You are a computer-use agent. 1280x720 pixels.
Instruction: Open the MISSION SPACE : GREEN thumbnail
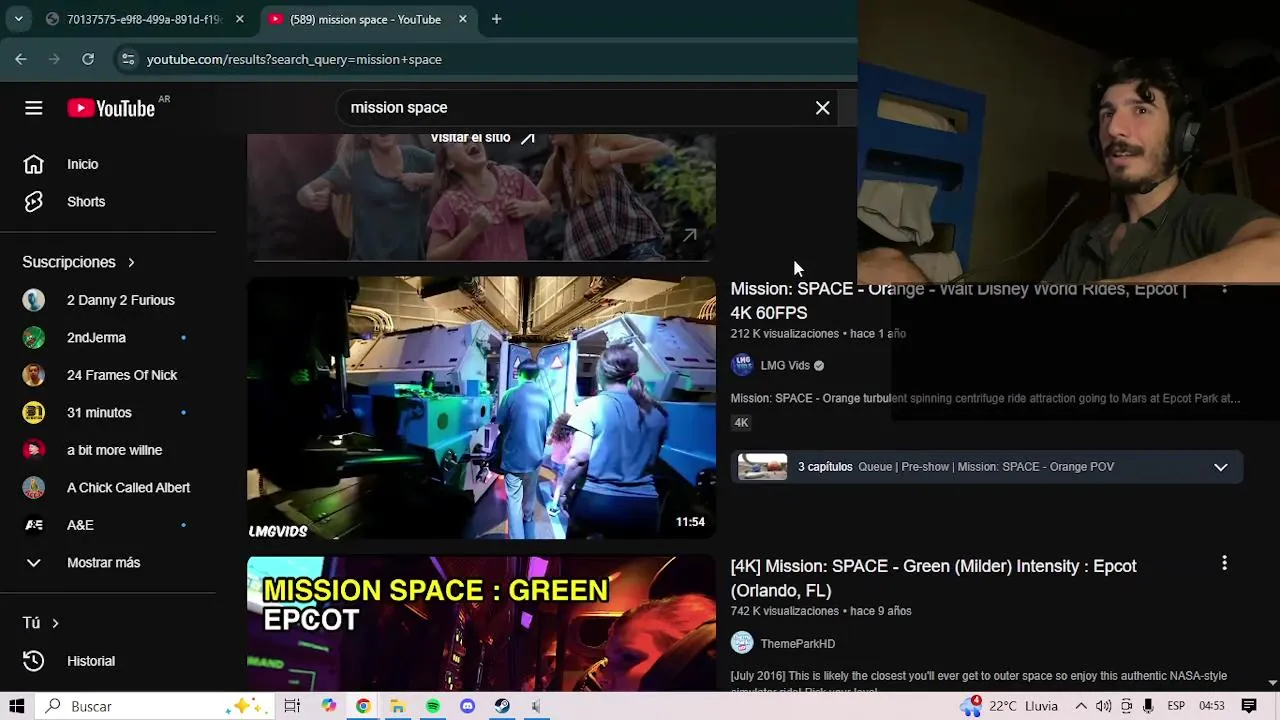point(481,624)
